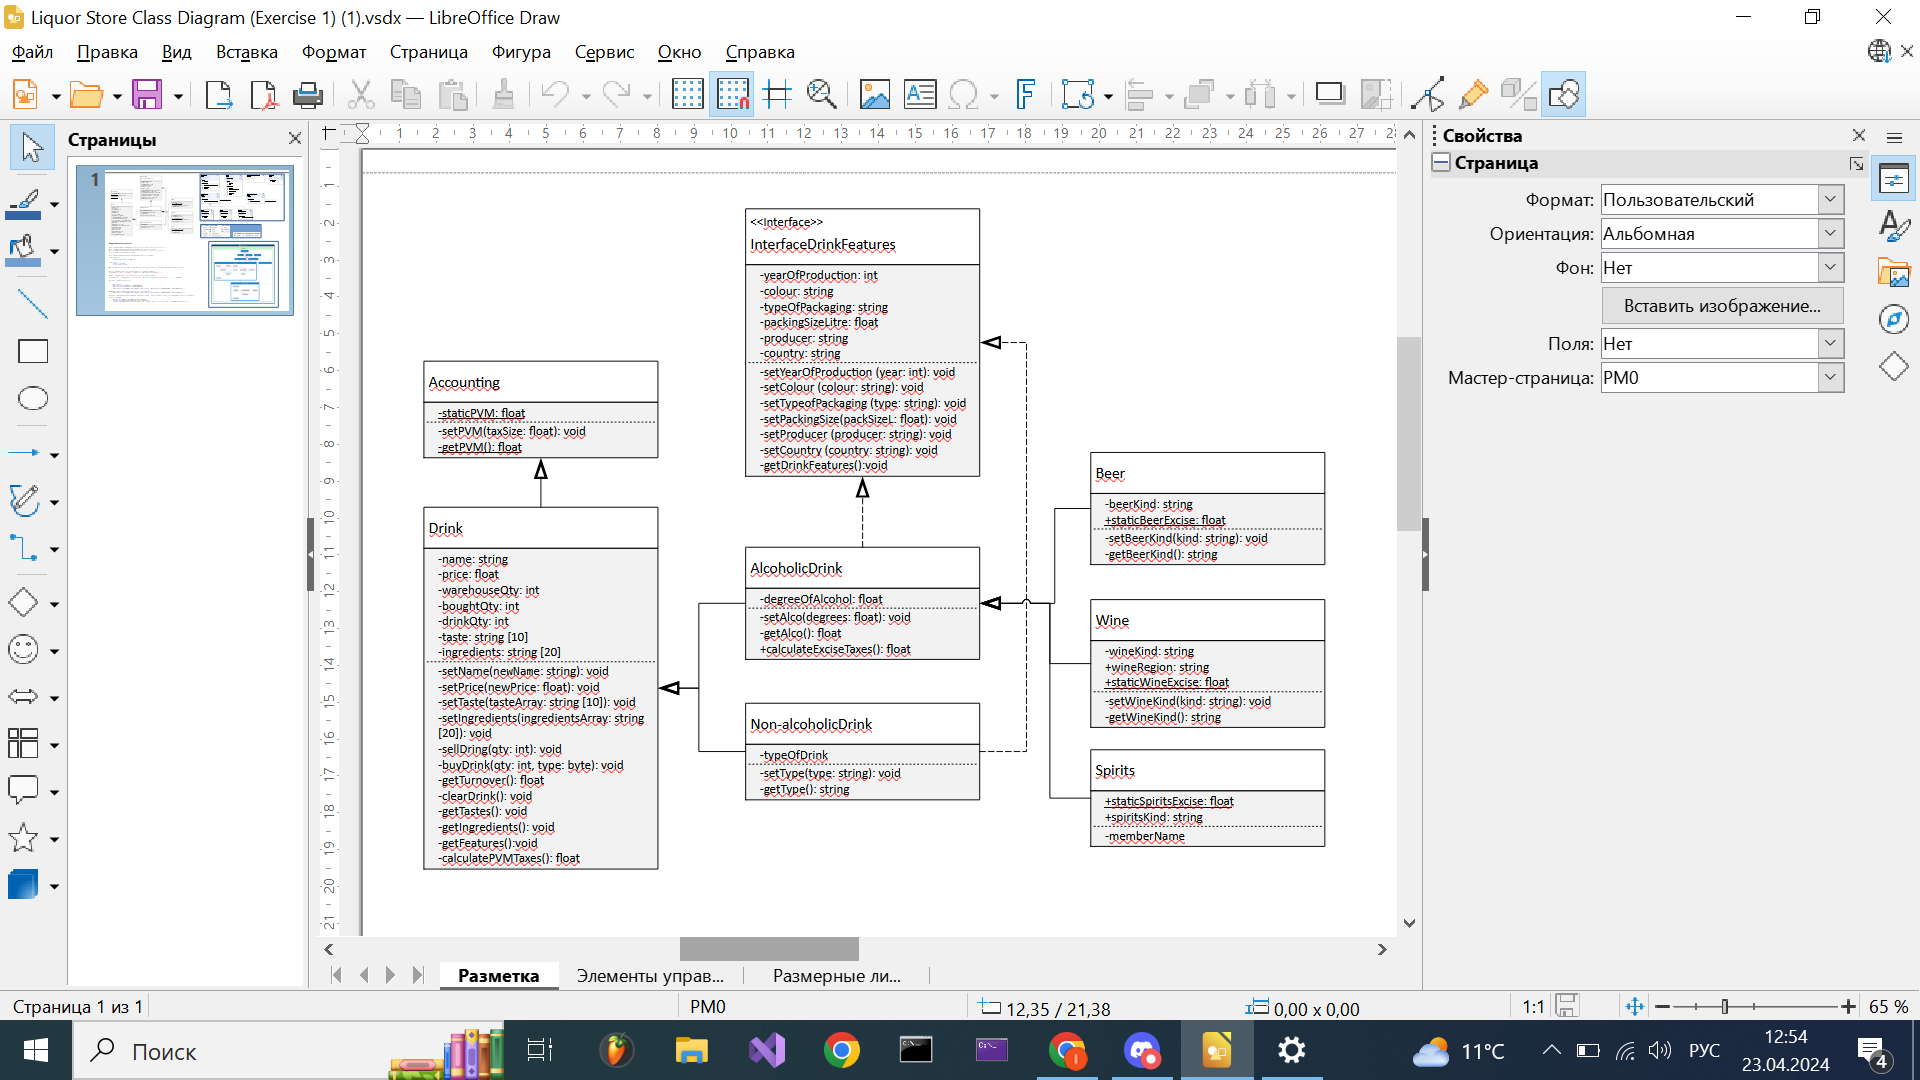This screenshot has height=1080, width=1920.
Task: Open the Правка menu
Action: pyautogui.click(x=107, y=52)
